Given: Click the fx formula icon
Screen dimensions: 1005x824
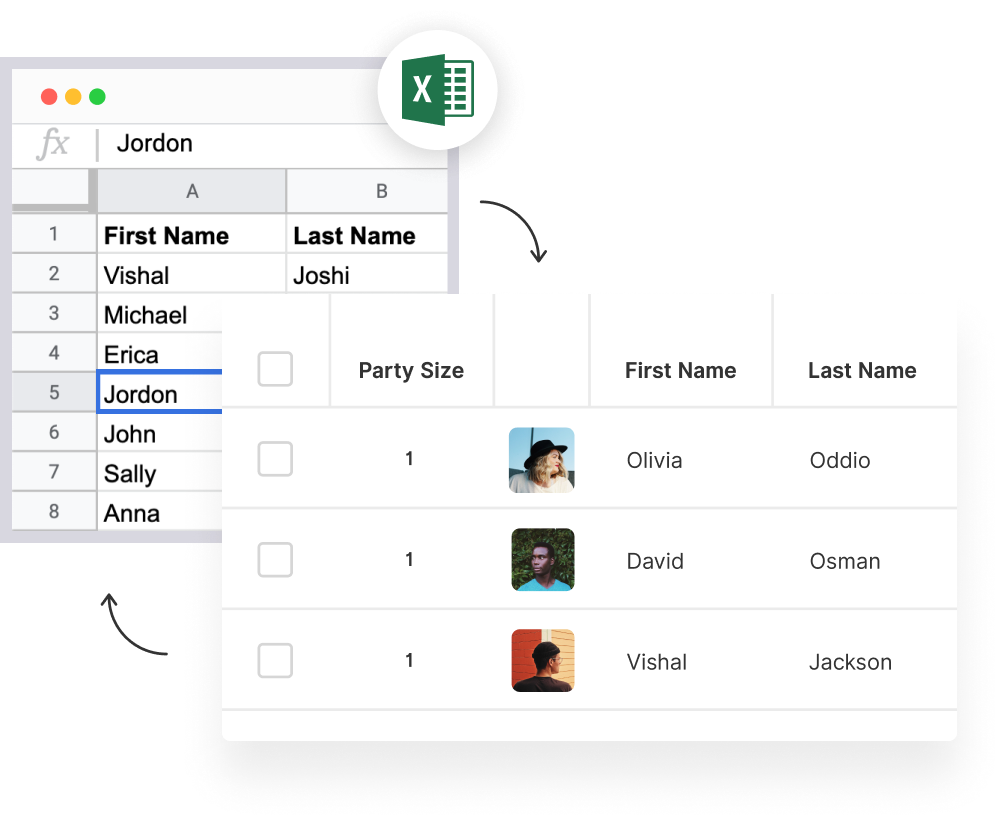Looking at the screenshot, I should point(53,143).
